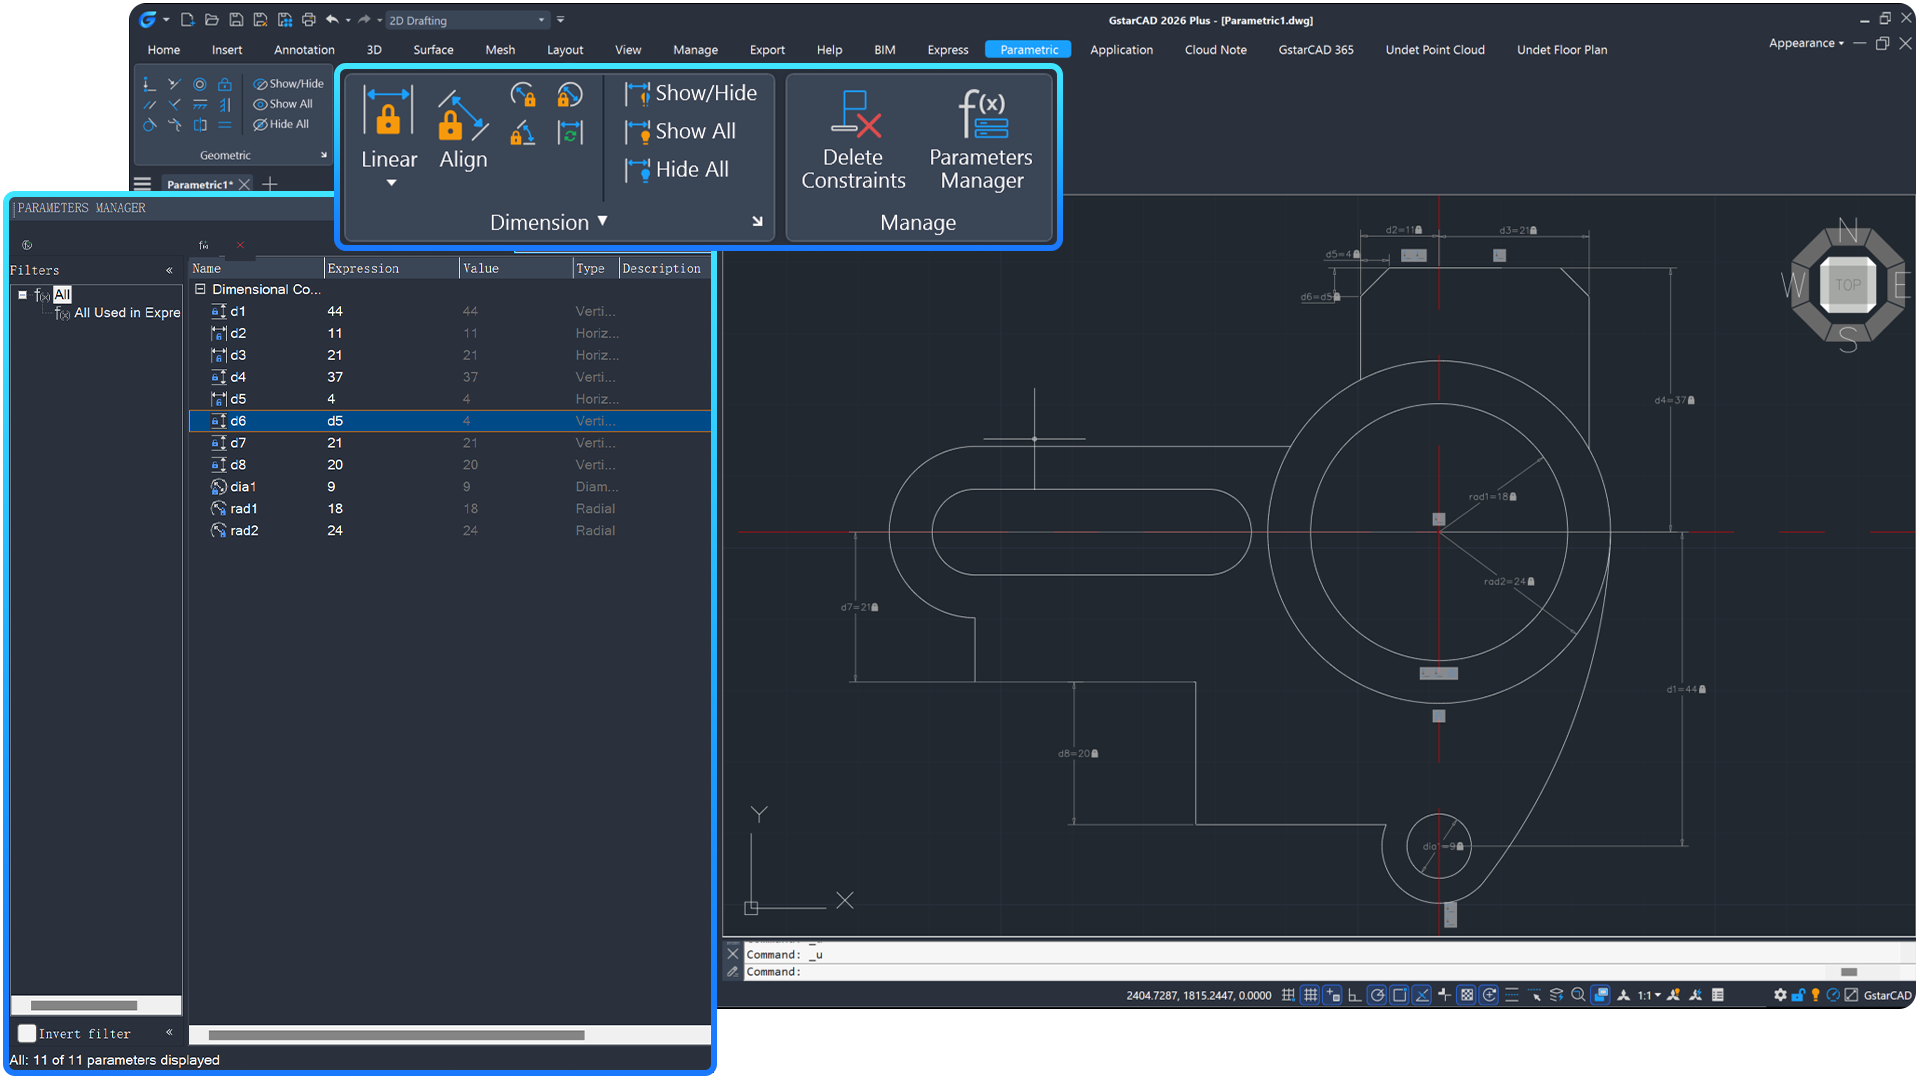The width and height of the screenshot is (1920, 1080).
Task: Click the Plot printer icon
Action: pos(309,20)
